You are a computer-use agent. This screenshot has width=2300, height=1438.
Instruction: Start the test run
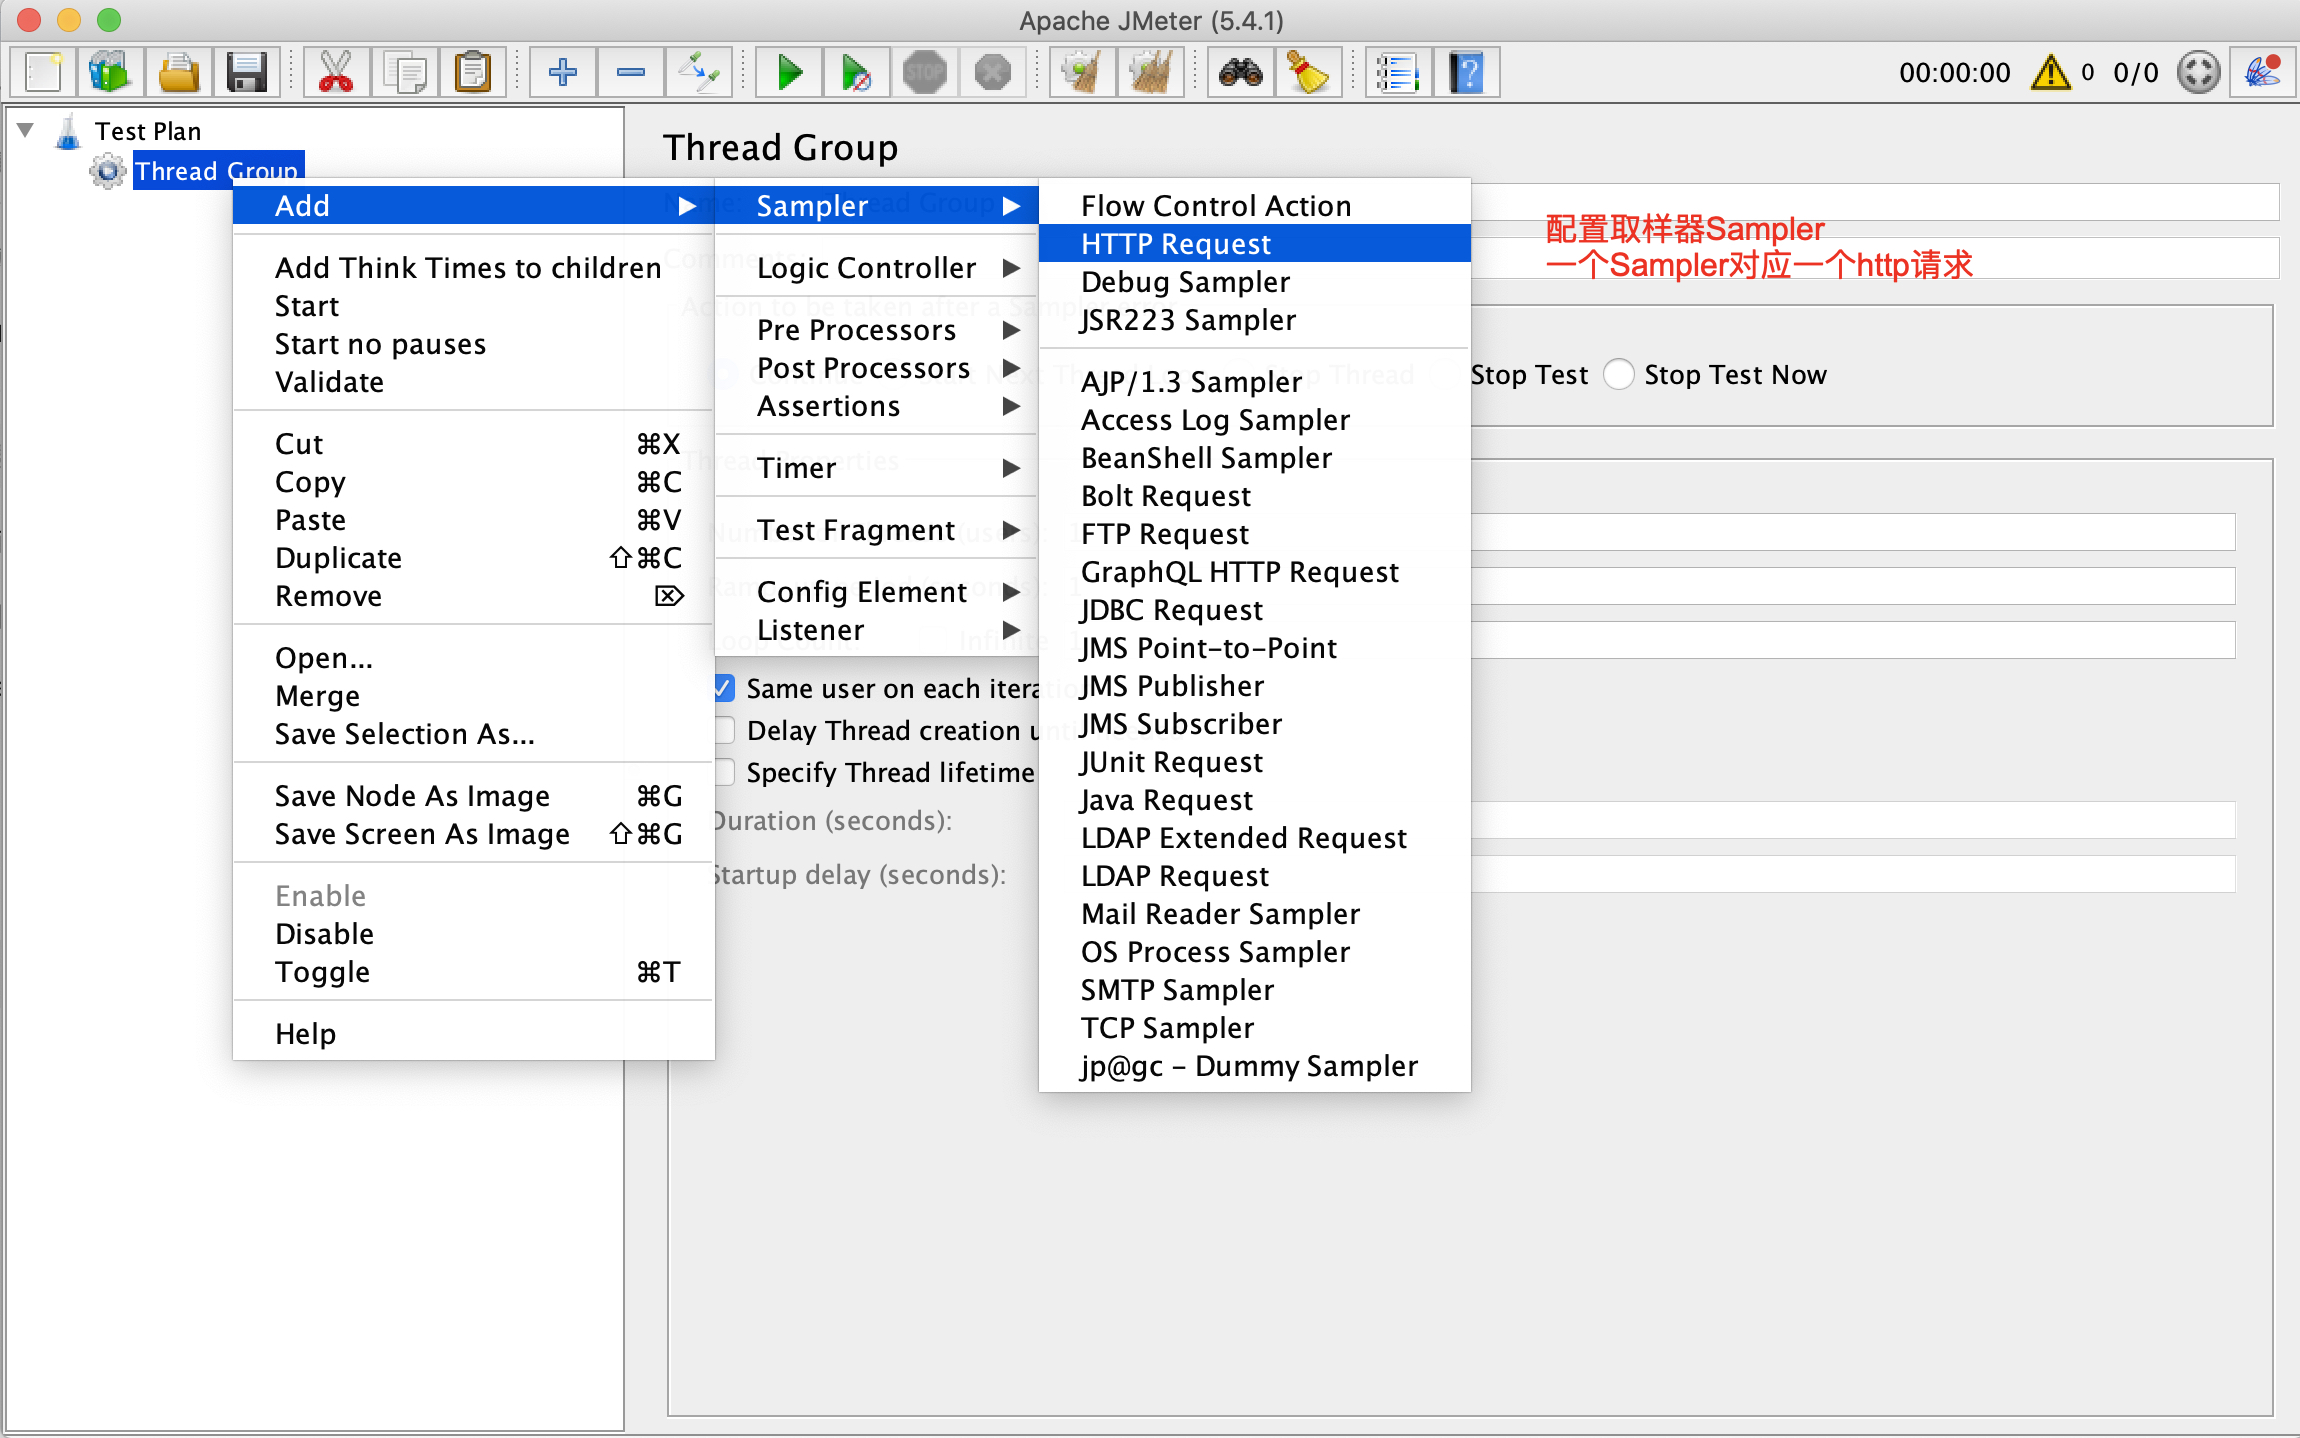pyautogui.click(x=788, y=71)
